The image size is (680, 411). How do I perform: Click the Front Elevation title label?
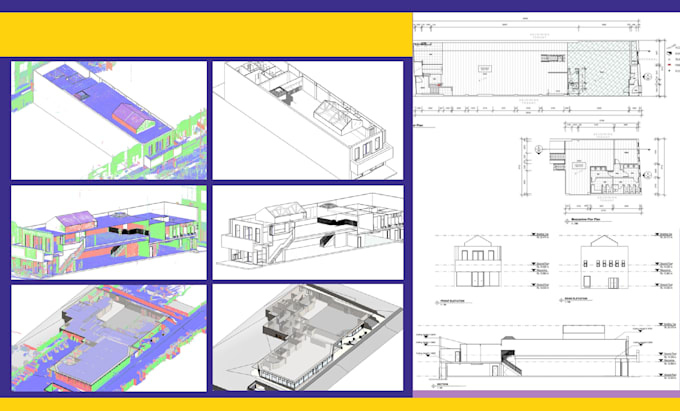tap(452, 301)
